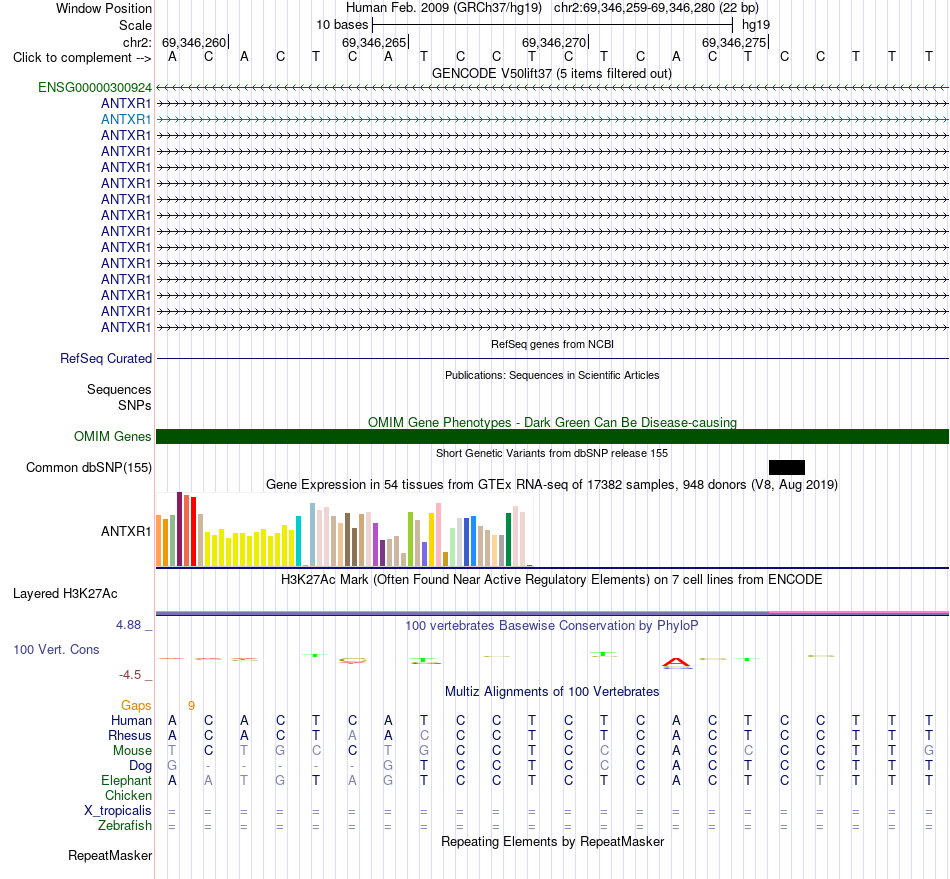Click the dark green OMIM Genes bar

(x=553, y=436)
